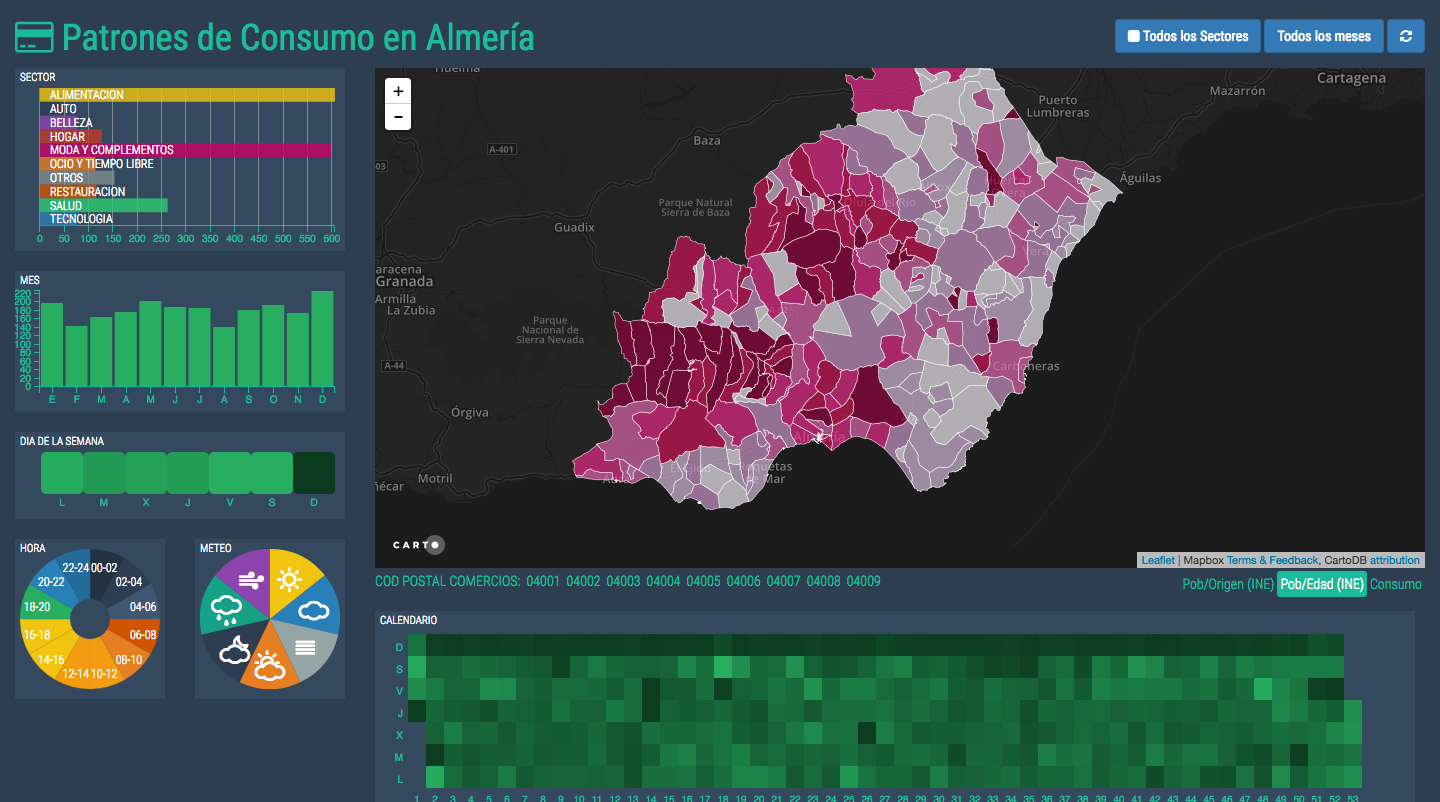Switch to Consumo map layer
The image size is (1440, 802).
[1395, 584]
